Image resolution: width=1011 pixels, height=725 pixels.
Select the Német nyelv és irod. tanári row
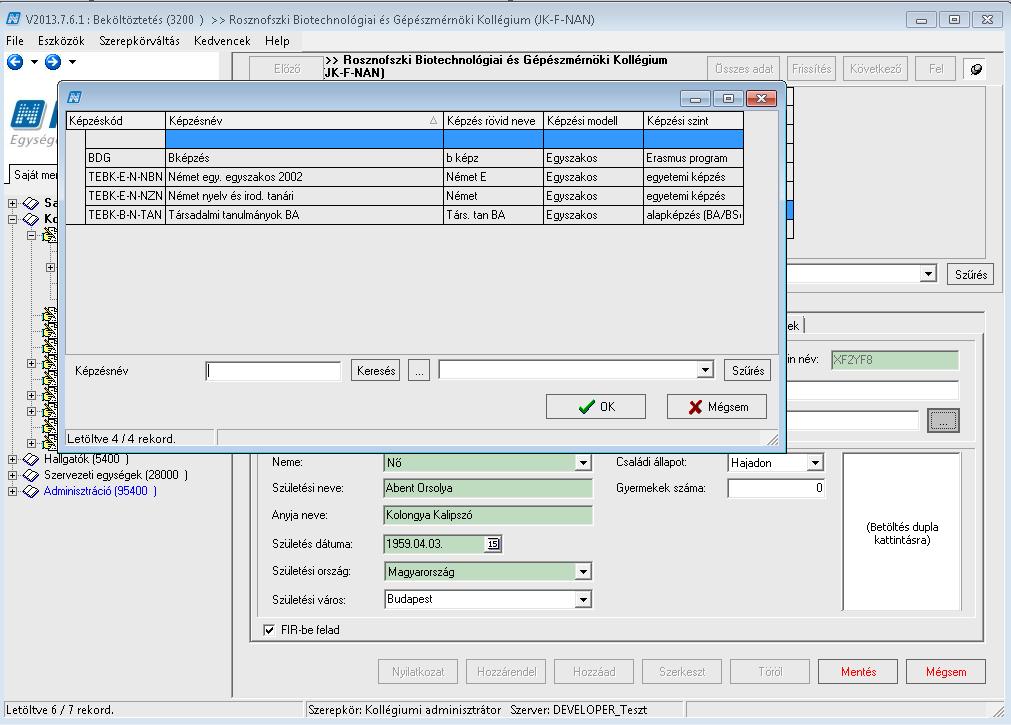(415, 196)
